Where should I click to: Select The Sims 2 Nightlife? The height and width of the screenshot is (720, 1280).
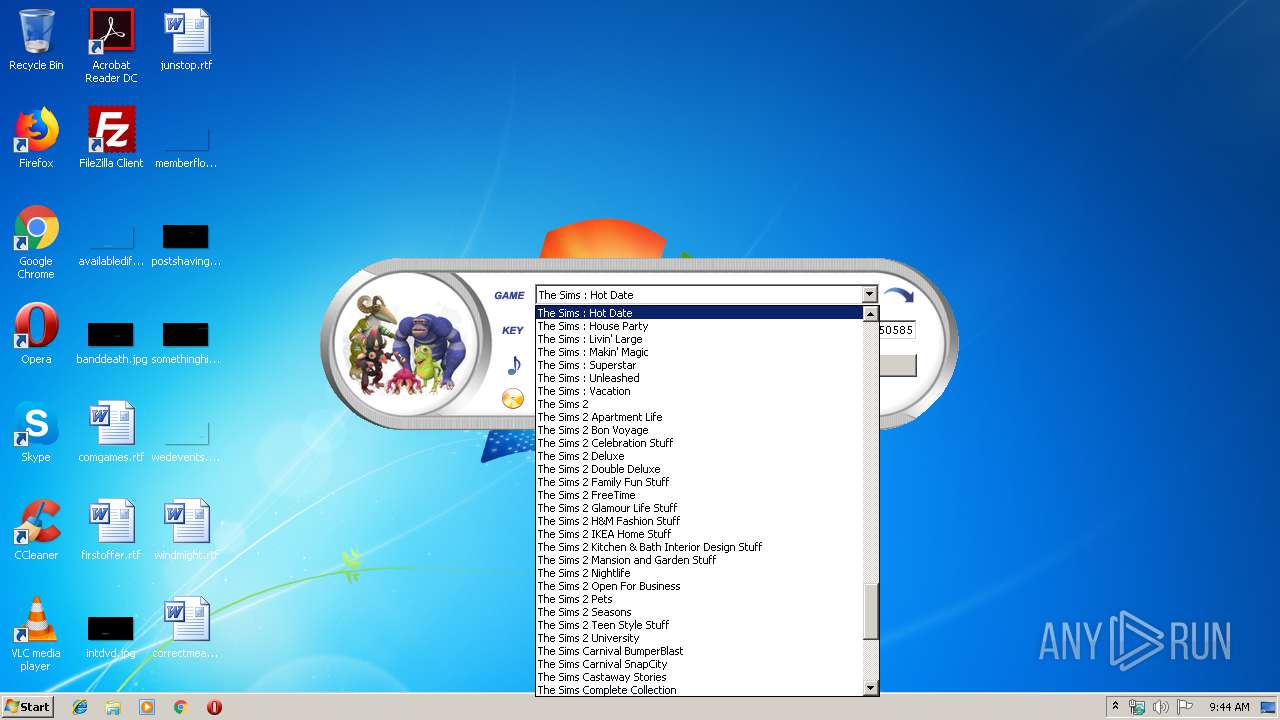[x=699, y=573]
